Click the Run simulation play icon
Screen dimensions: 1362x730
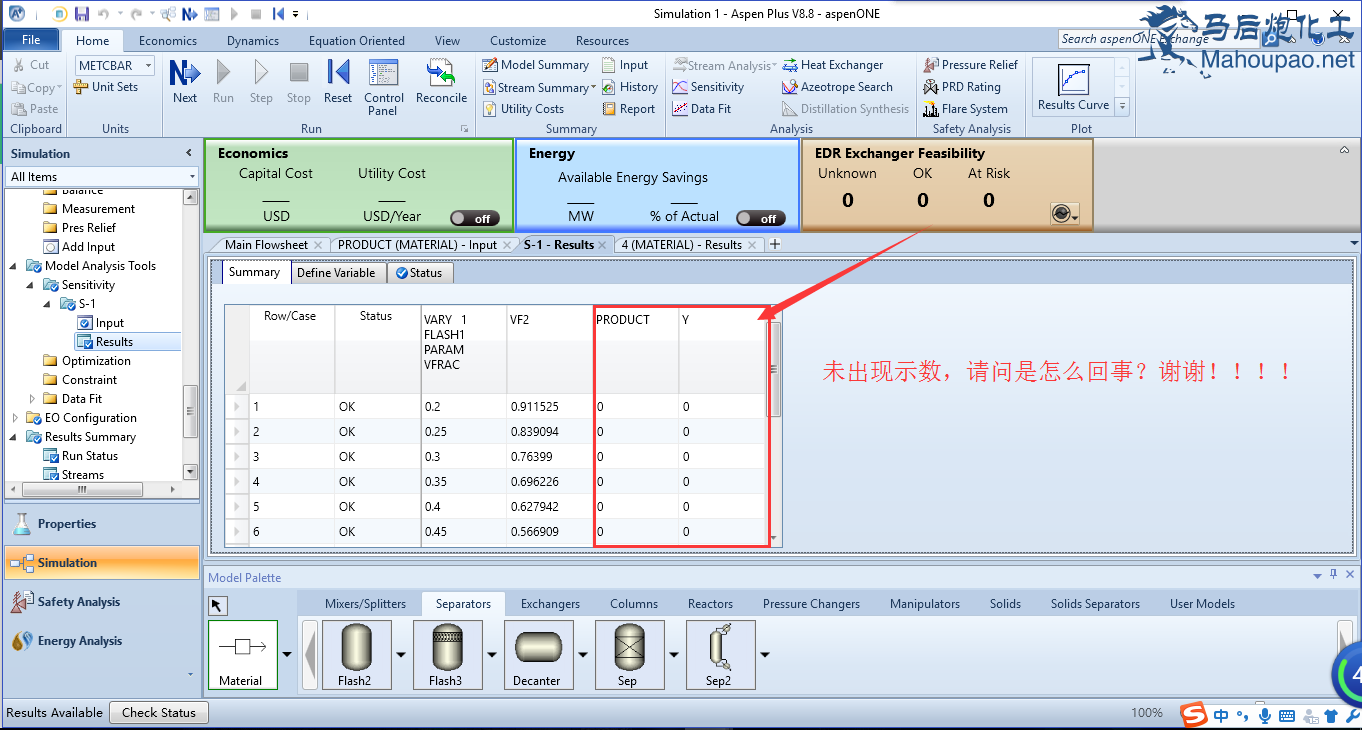[223, 81]
